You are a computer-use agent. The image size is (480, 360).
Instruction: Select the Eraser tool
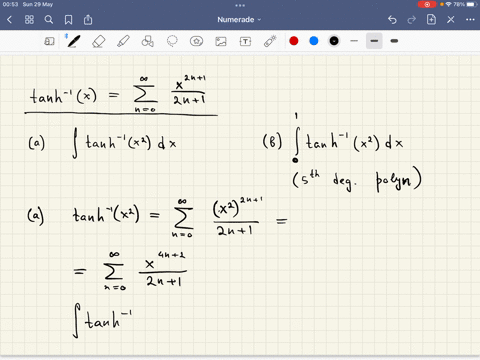99,41
